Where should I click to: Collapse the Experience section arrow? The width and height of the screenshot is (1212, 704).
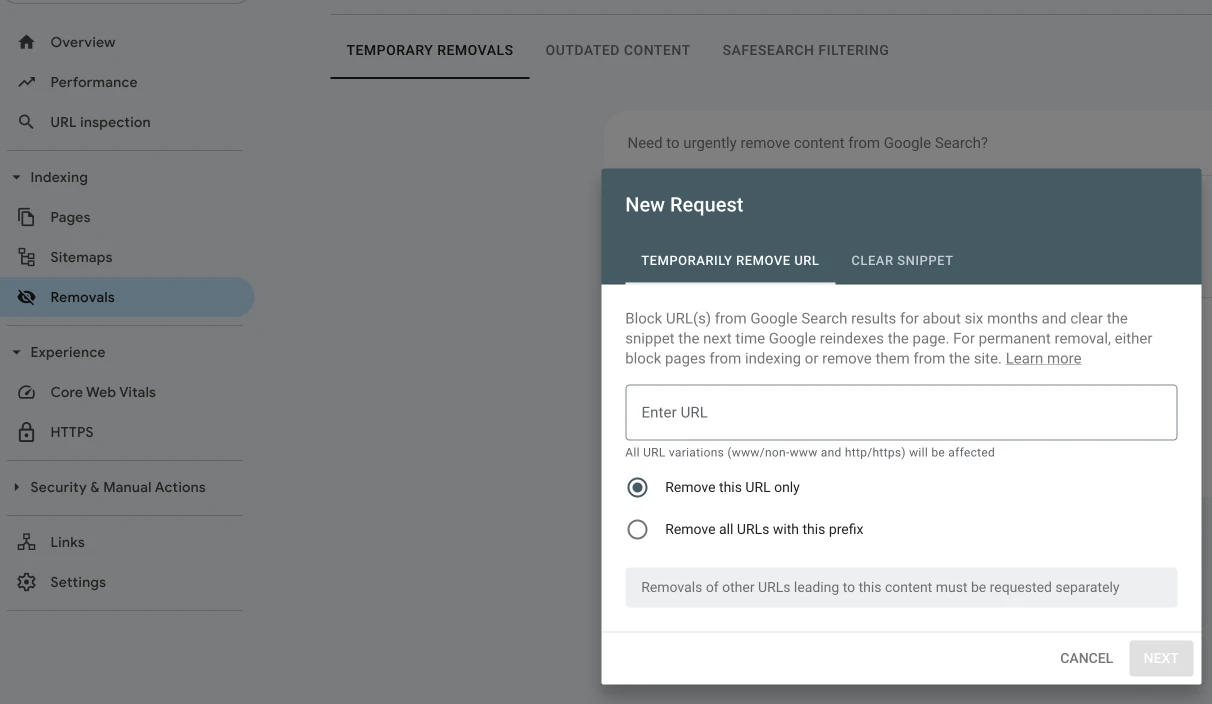point(16,352)
